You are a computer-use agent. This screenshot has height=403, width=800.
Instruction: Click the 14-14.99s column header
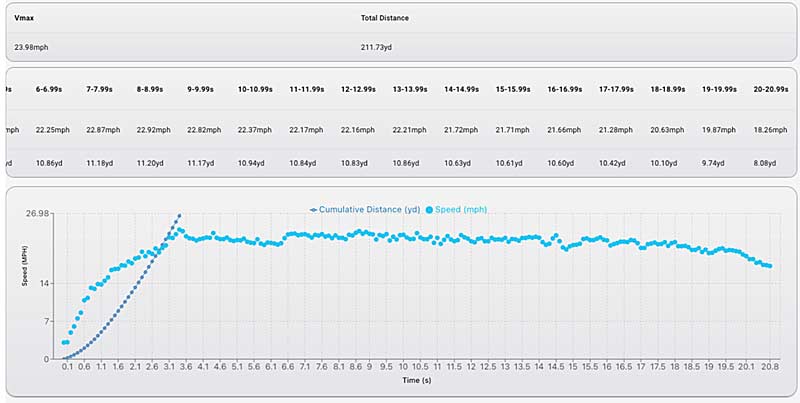tap(461, 89)
